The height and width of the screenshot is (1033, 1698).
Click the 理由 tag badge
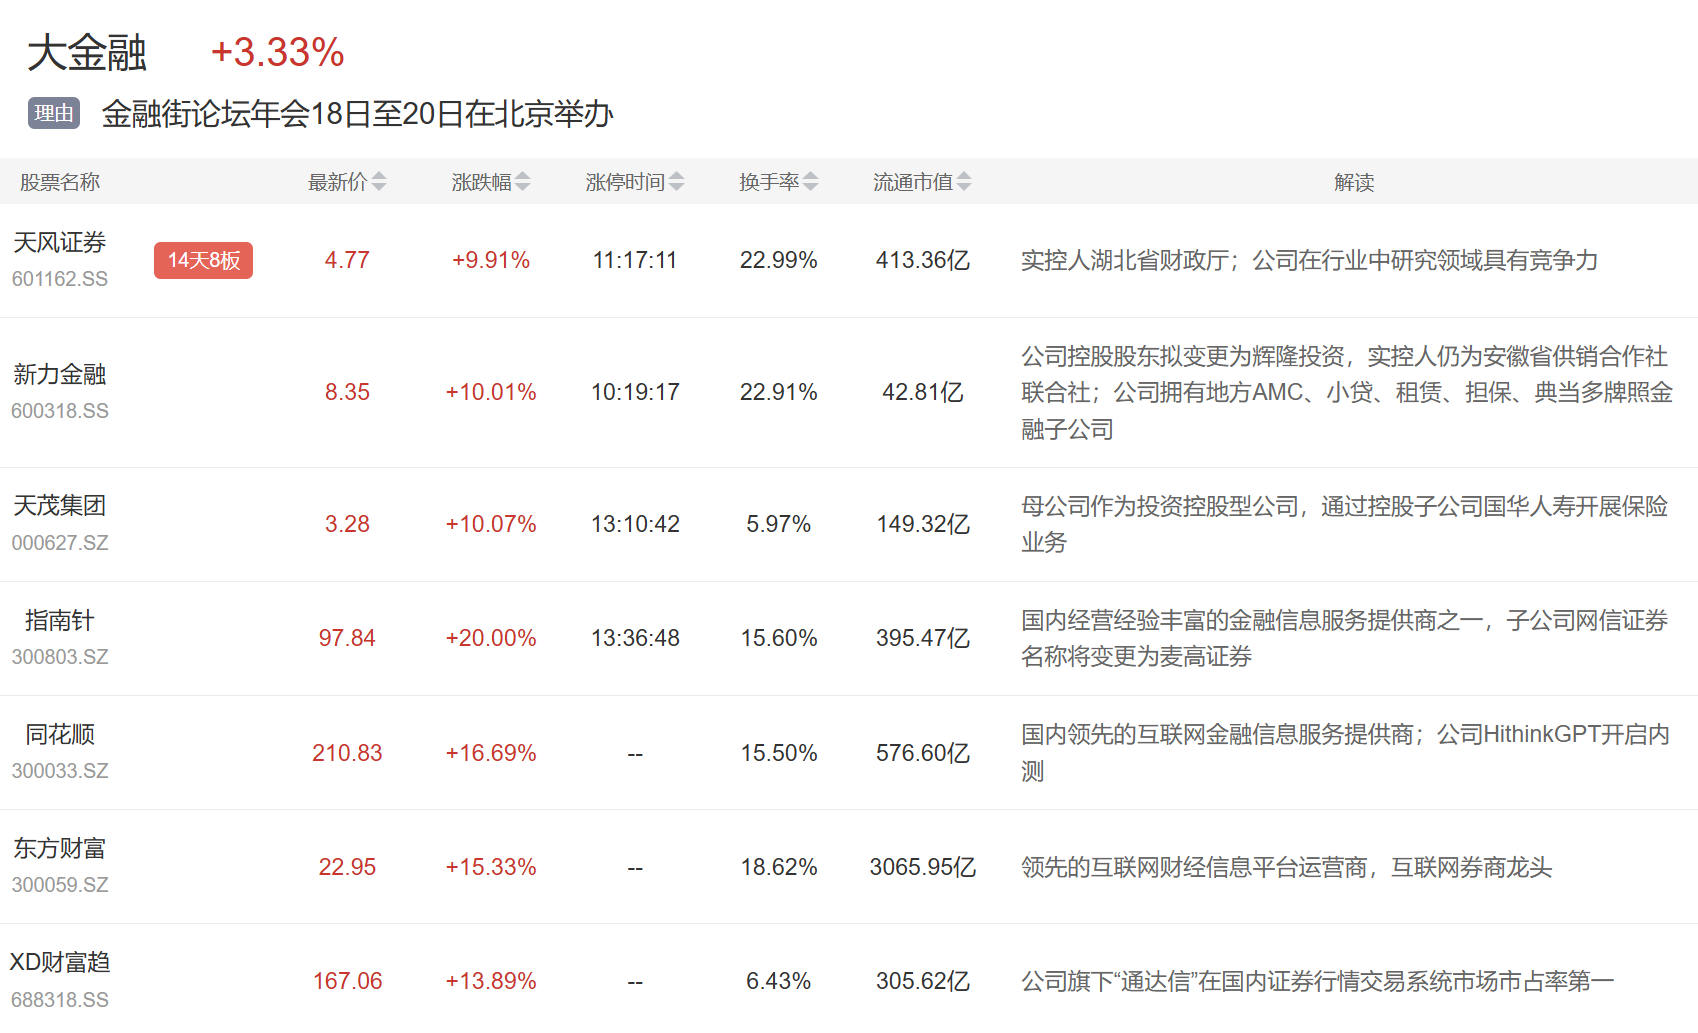pos(53,114)
